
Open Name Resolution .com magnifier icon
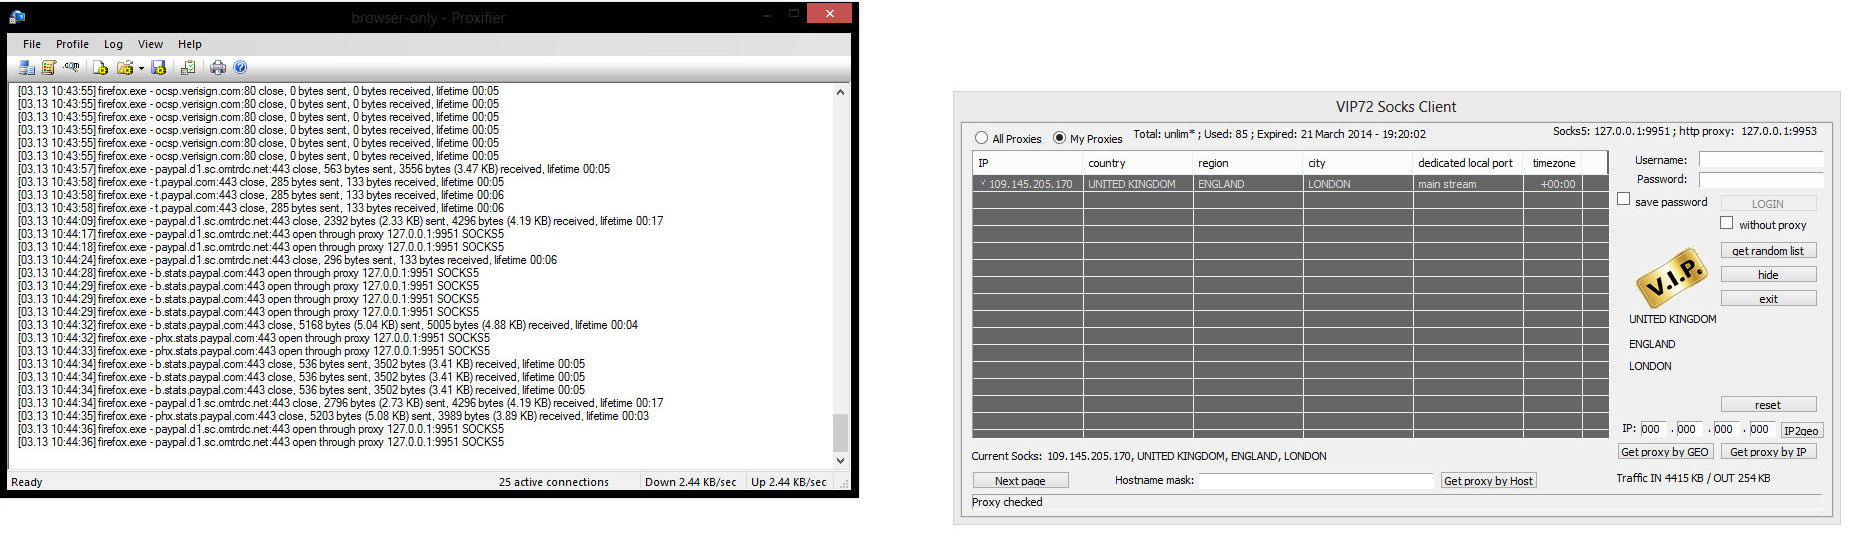71,67
